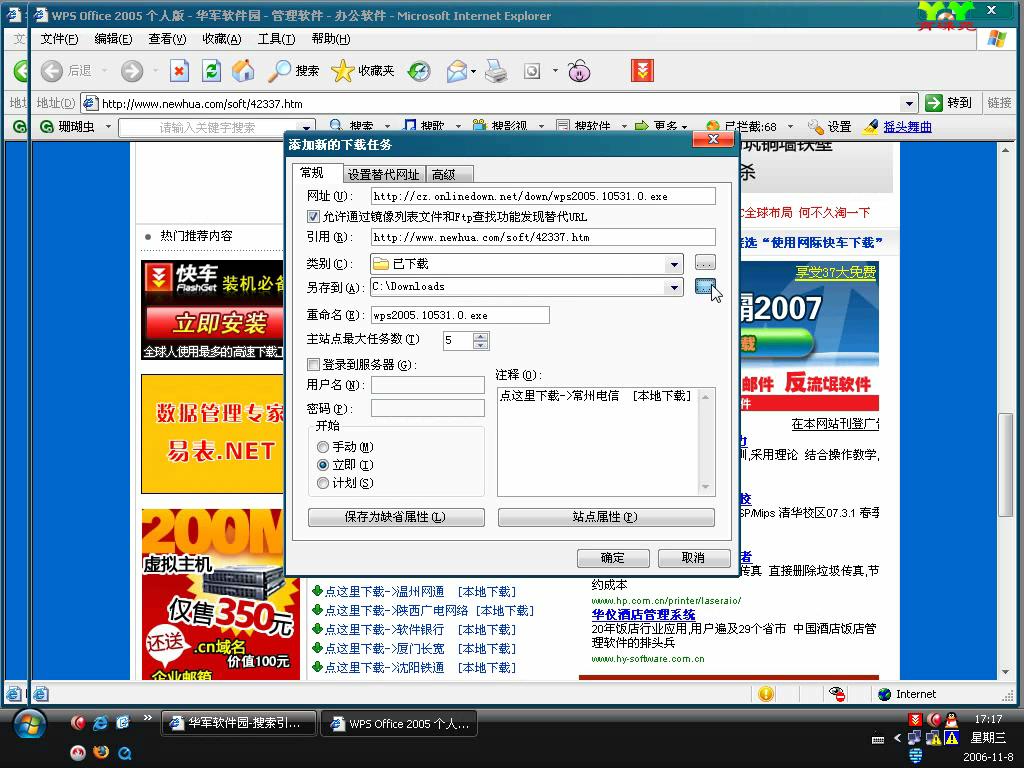Viewport: 1024px width, 768px height.
Task: Click the 保存为缺省属性 button
Action: click(396, 517)
